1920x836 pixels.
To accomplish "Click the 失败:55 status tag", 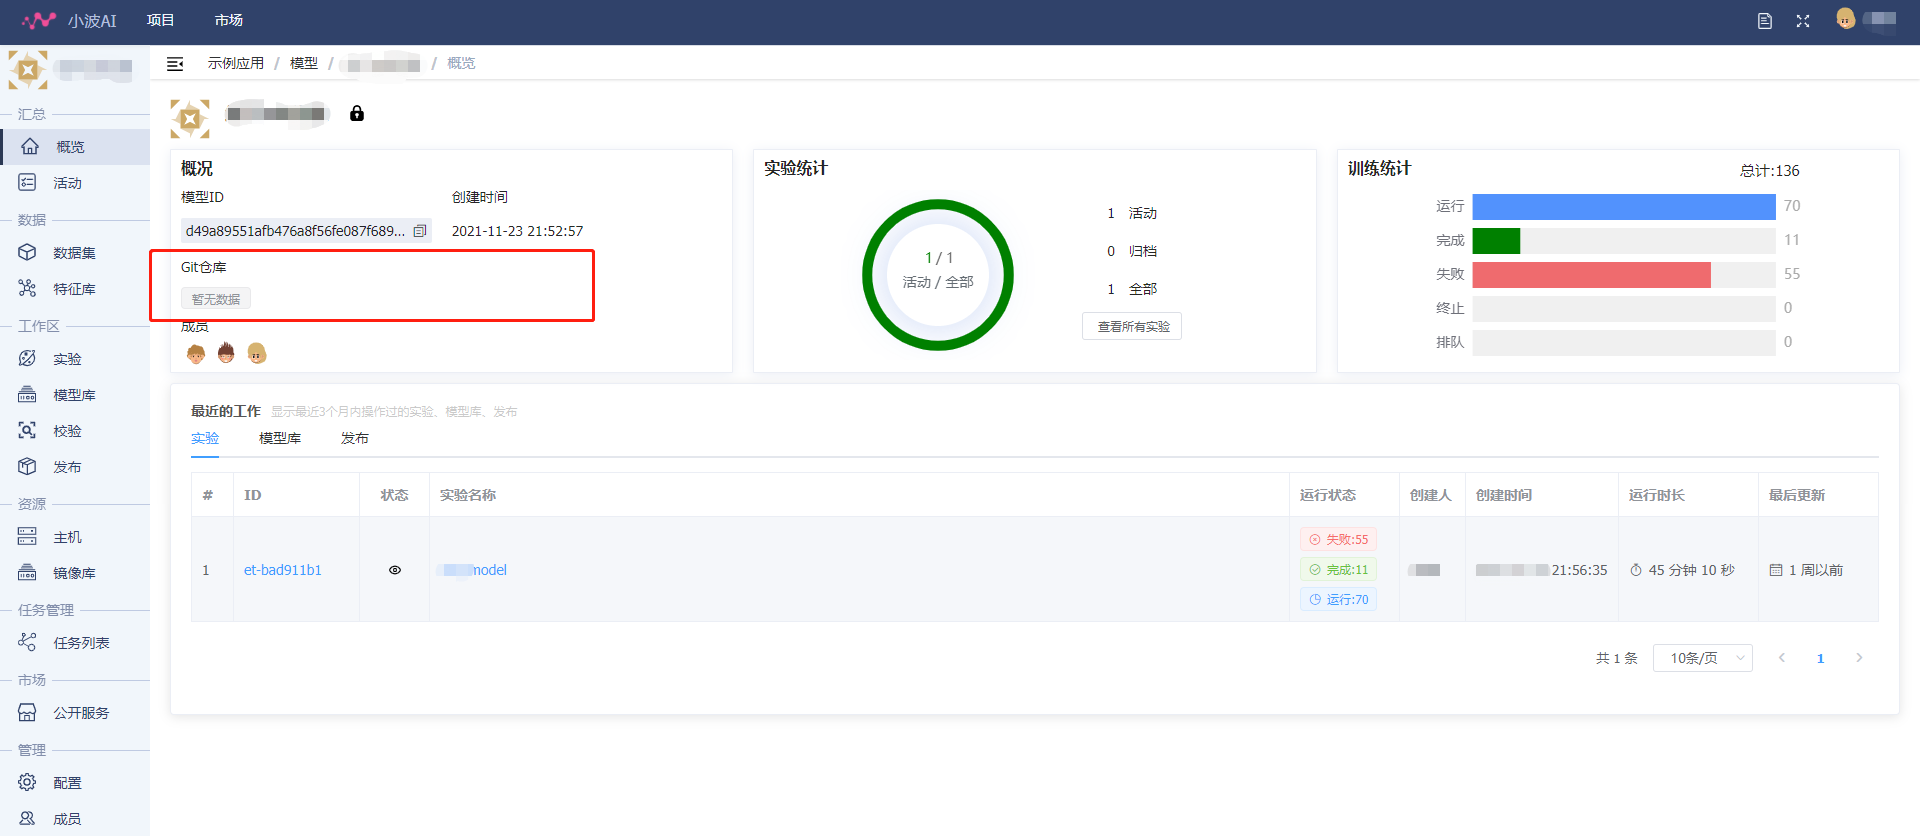I will [1338, 540].
